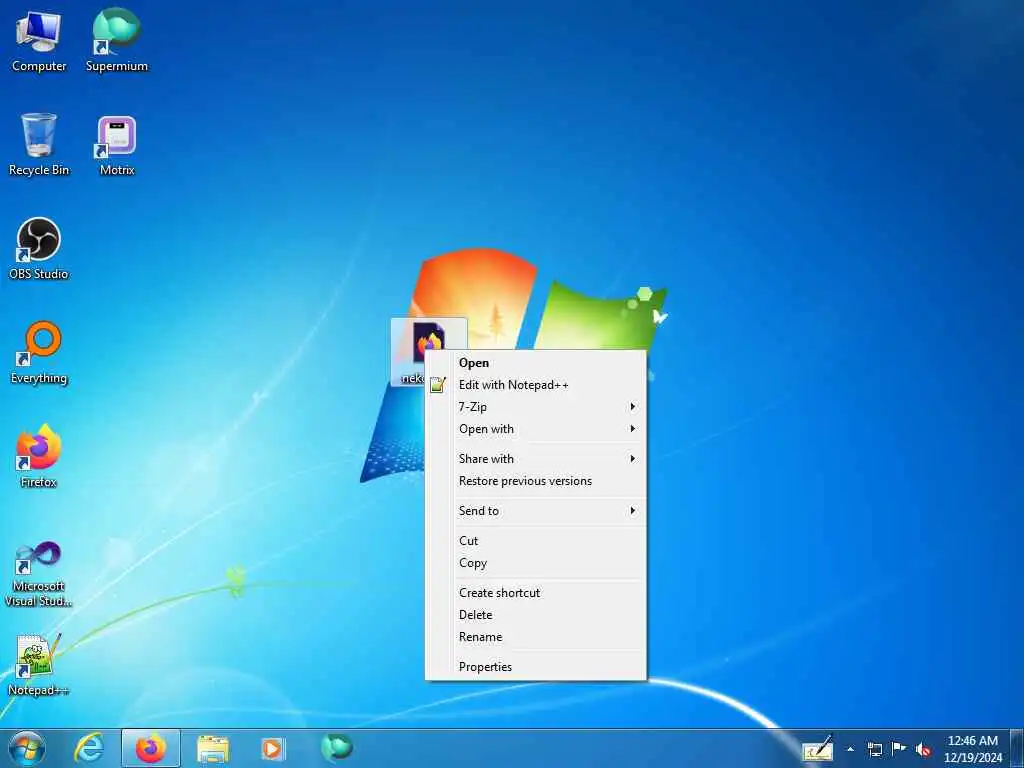Select the Motrix desktop shortcut
1024x768 pixels.
pos(117,145)
